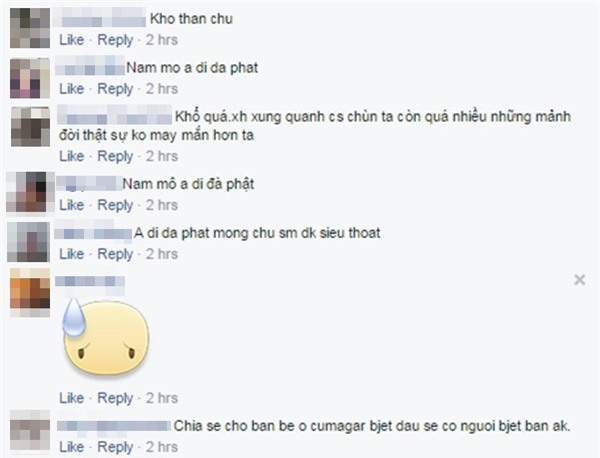Like the 'Khổ quá.xh xung quanh' comment
Image resolution: width=600 pixels, height=458 pixels.
tap(72, 156)
